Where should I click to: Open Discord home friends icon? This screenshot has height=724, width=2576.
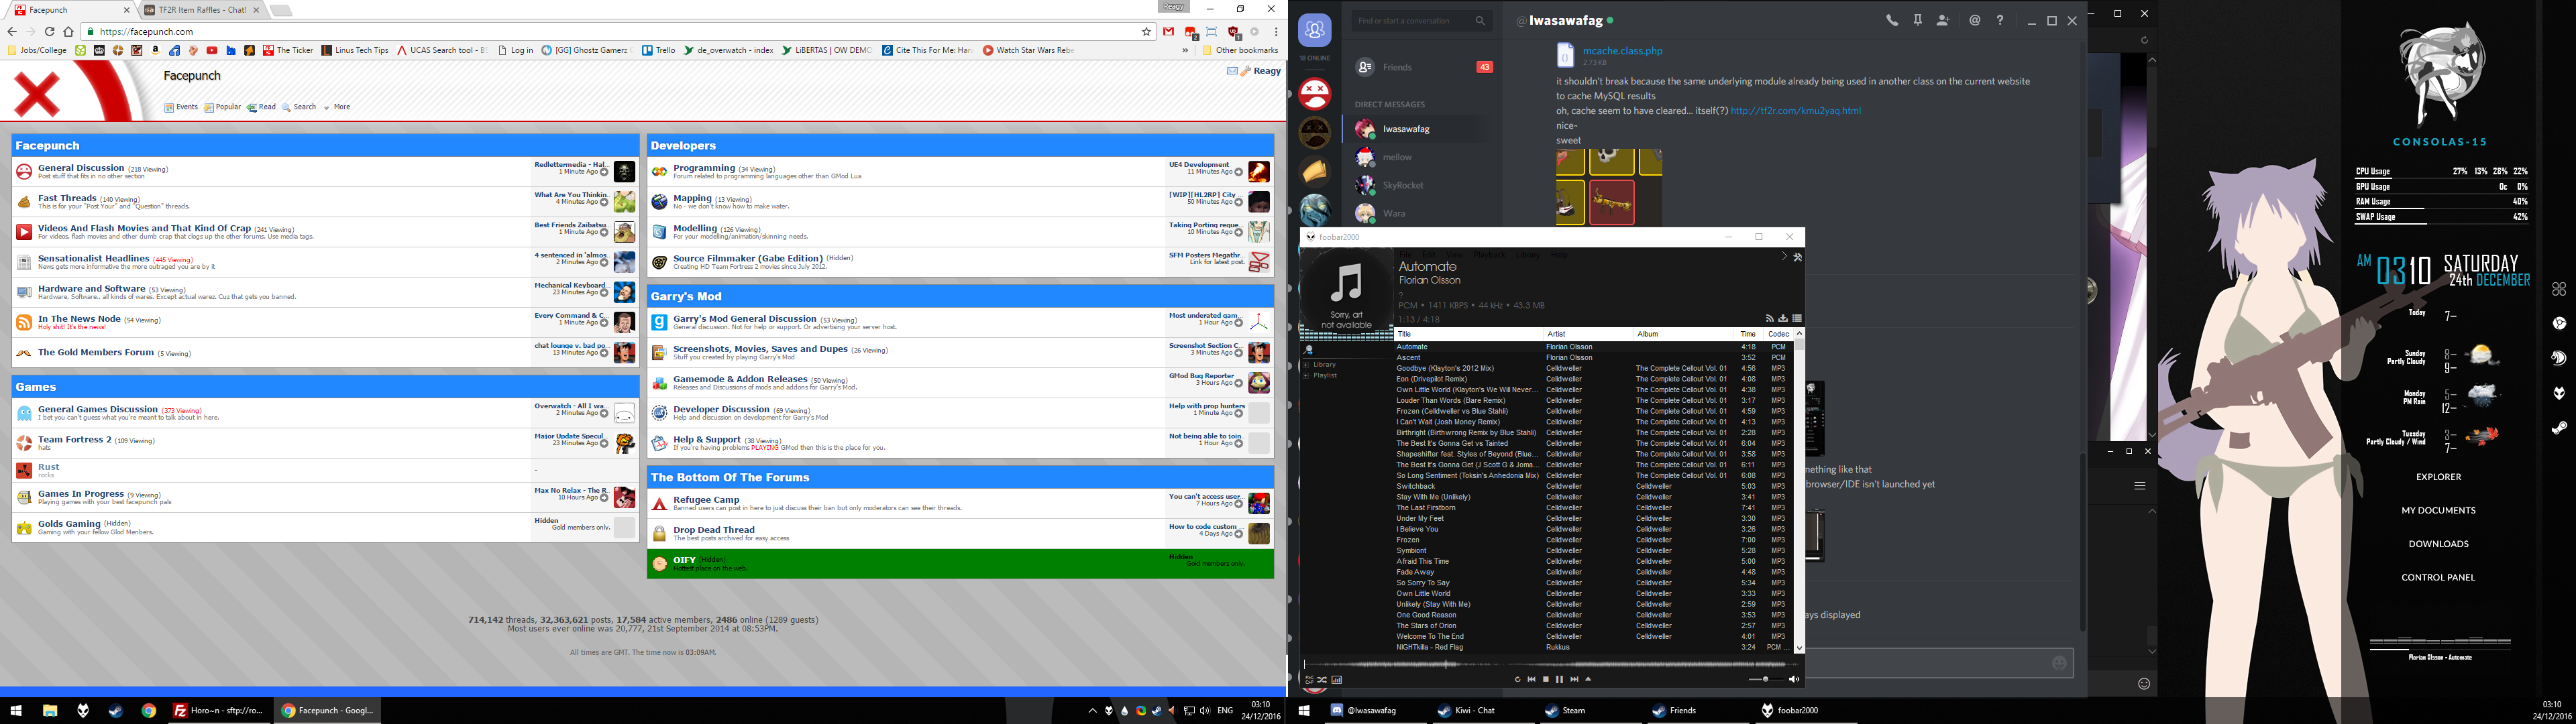[x=1314, y=30]
